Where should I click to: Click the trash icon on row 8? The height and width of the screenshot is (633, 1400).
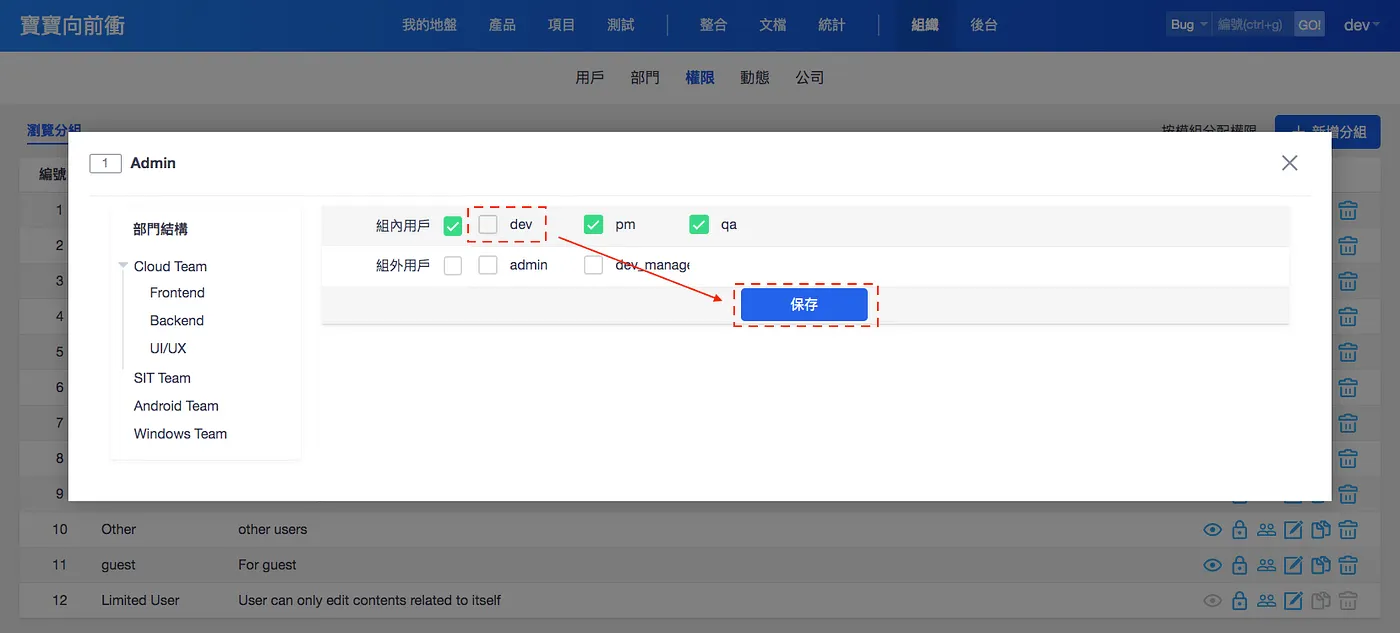click(x=1348, y=458)
